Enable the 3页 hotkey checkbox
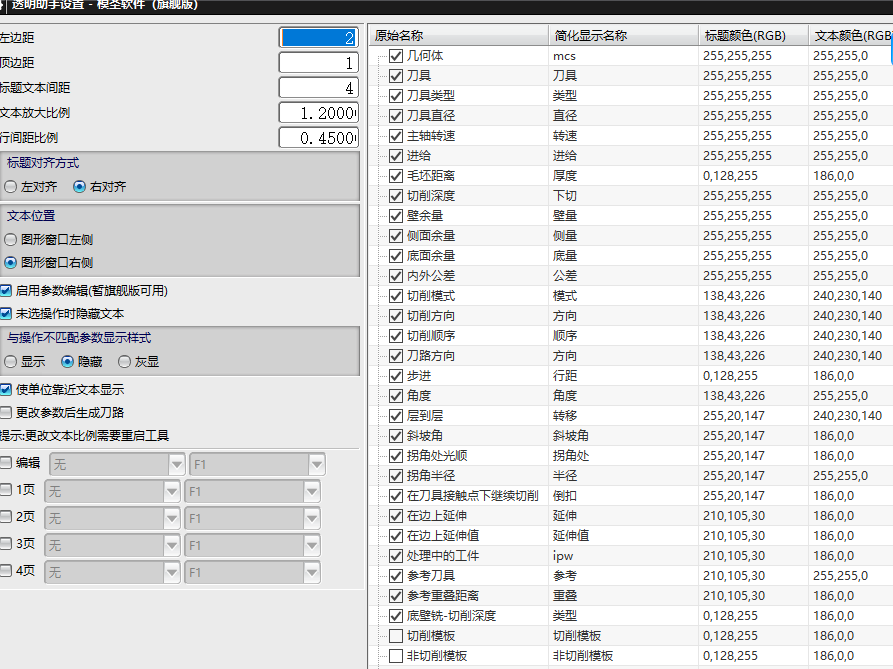Image resolution: width=893 pixels, height=669 pixels. 6,543
